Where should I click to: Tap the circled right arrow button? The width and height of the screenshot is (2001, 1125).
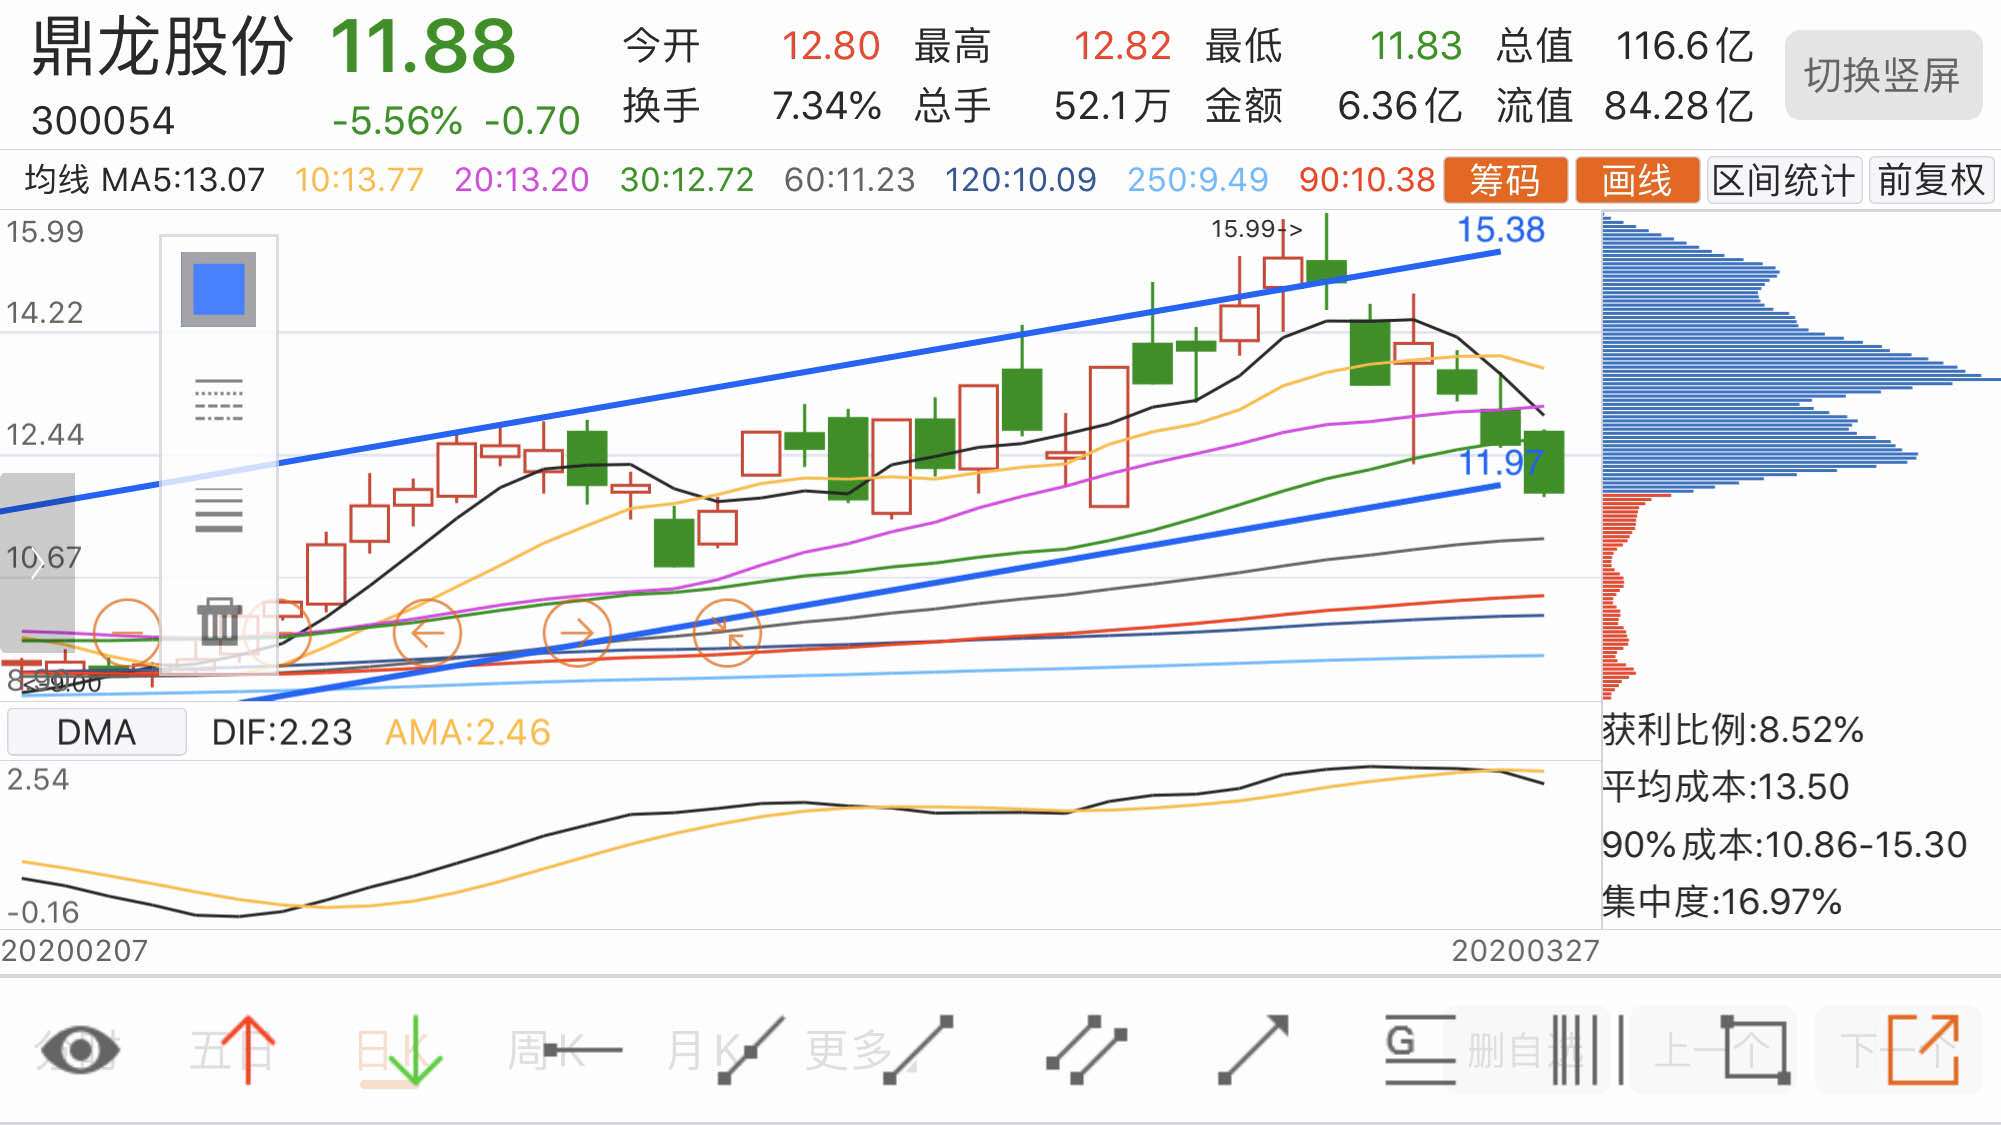click(577, 632)
